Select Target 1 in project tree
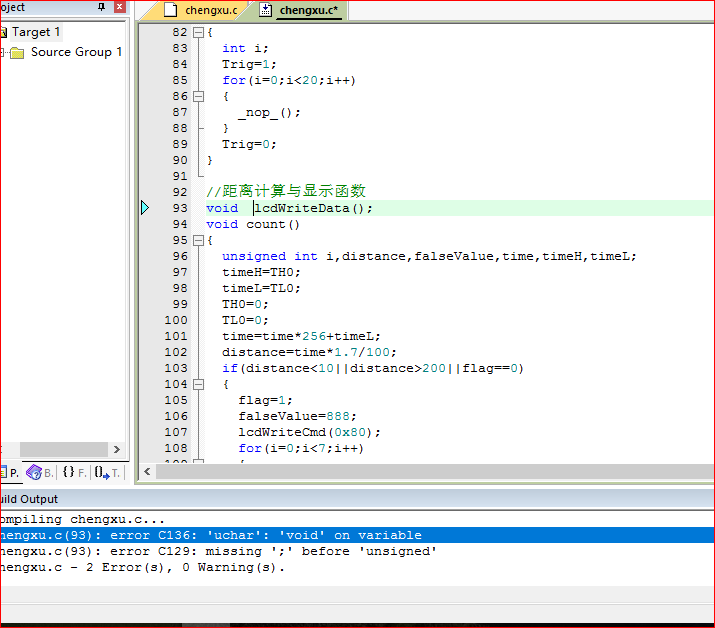 click(x=36, y=32)
